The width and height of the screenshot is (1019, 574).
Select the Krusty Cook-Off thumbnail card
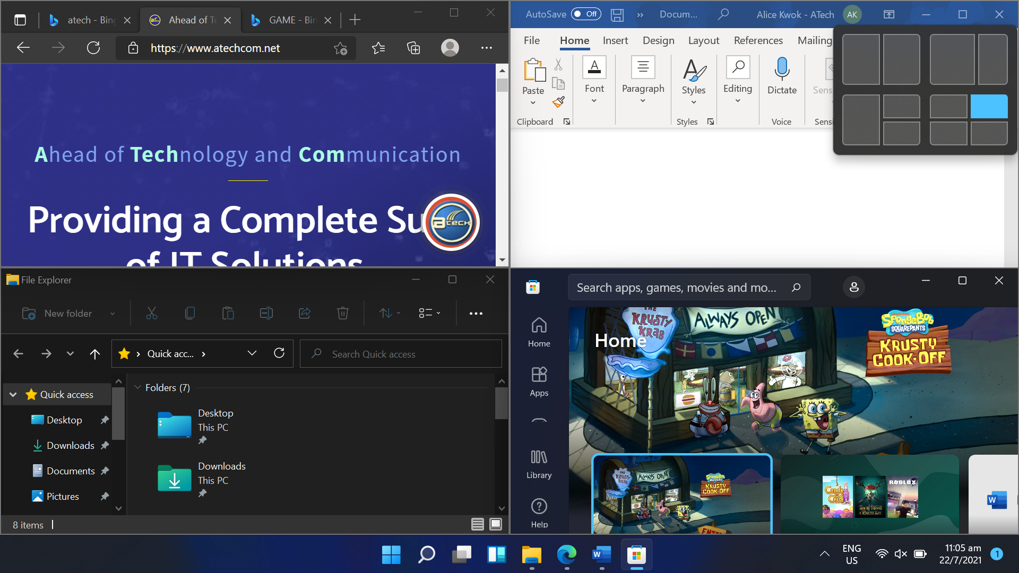pyautogui.click(x=682, y=494)
